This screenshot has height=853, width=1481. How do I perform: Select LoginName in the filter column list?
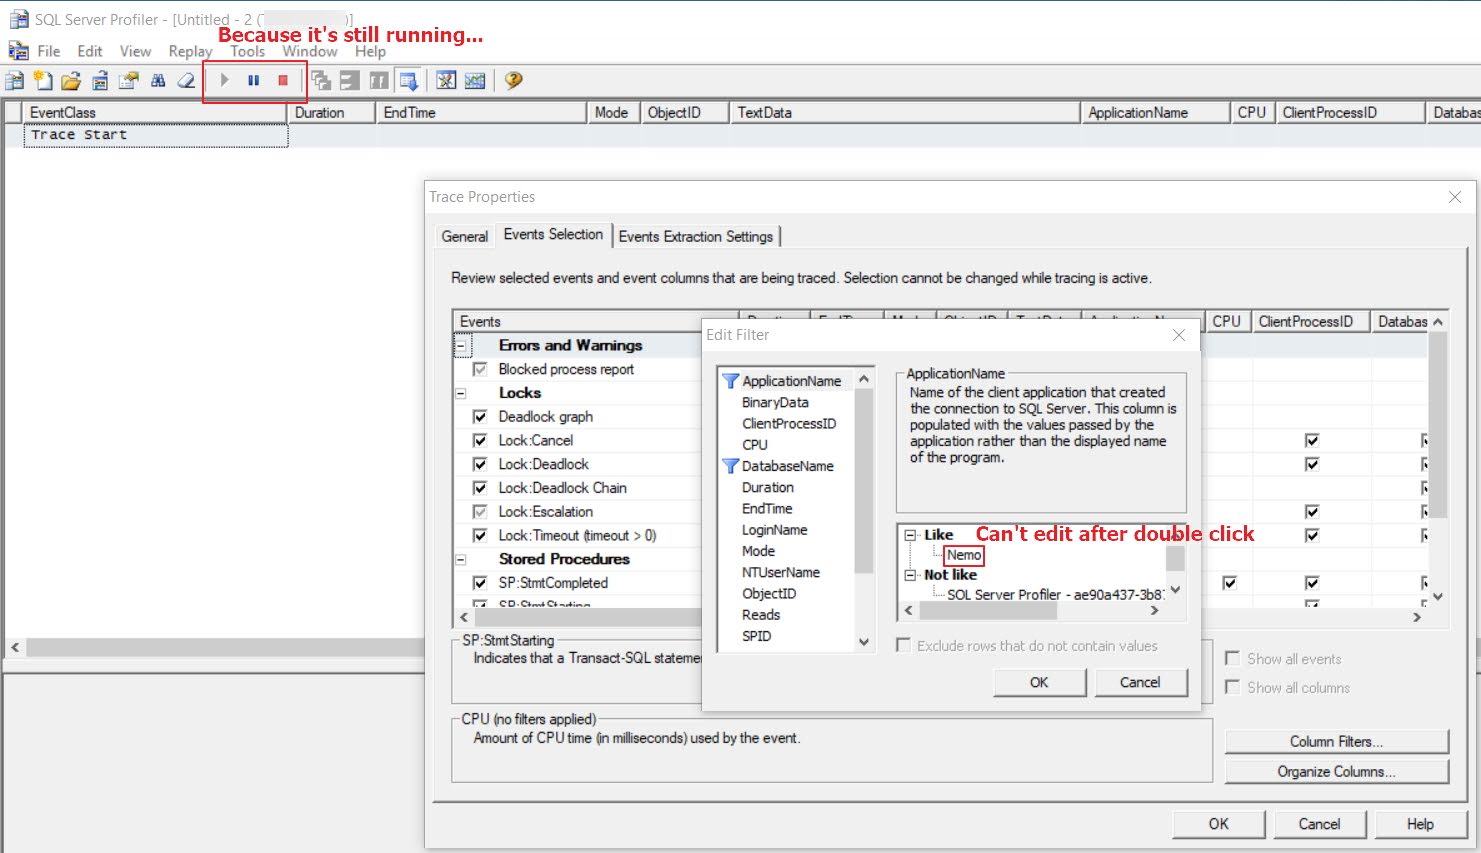(774, 530)
